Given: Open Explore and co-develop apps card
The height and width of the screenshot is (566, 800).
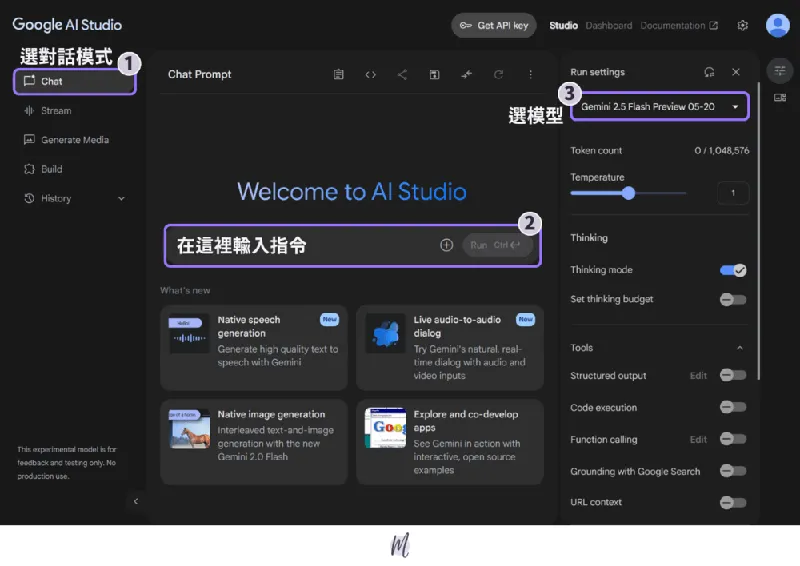Looking at the screenshot, I should (449, 441).
